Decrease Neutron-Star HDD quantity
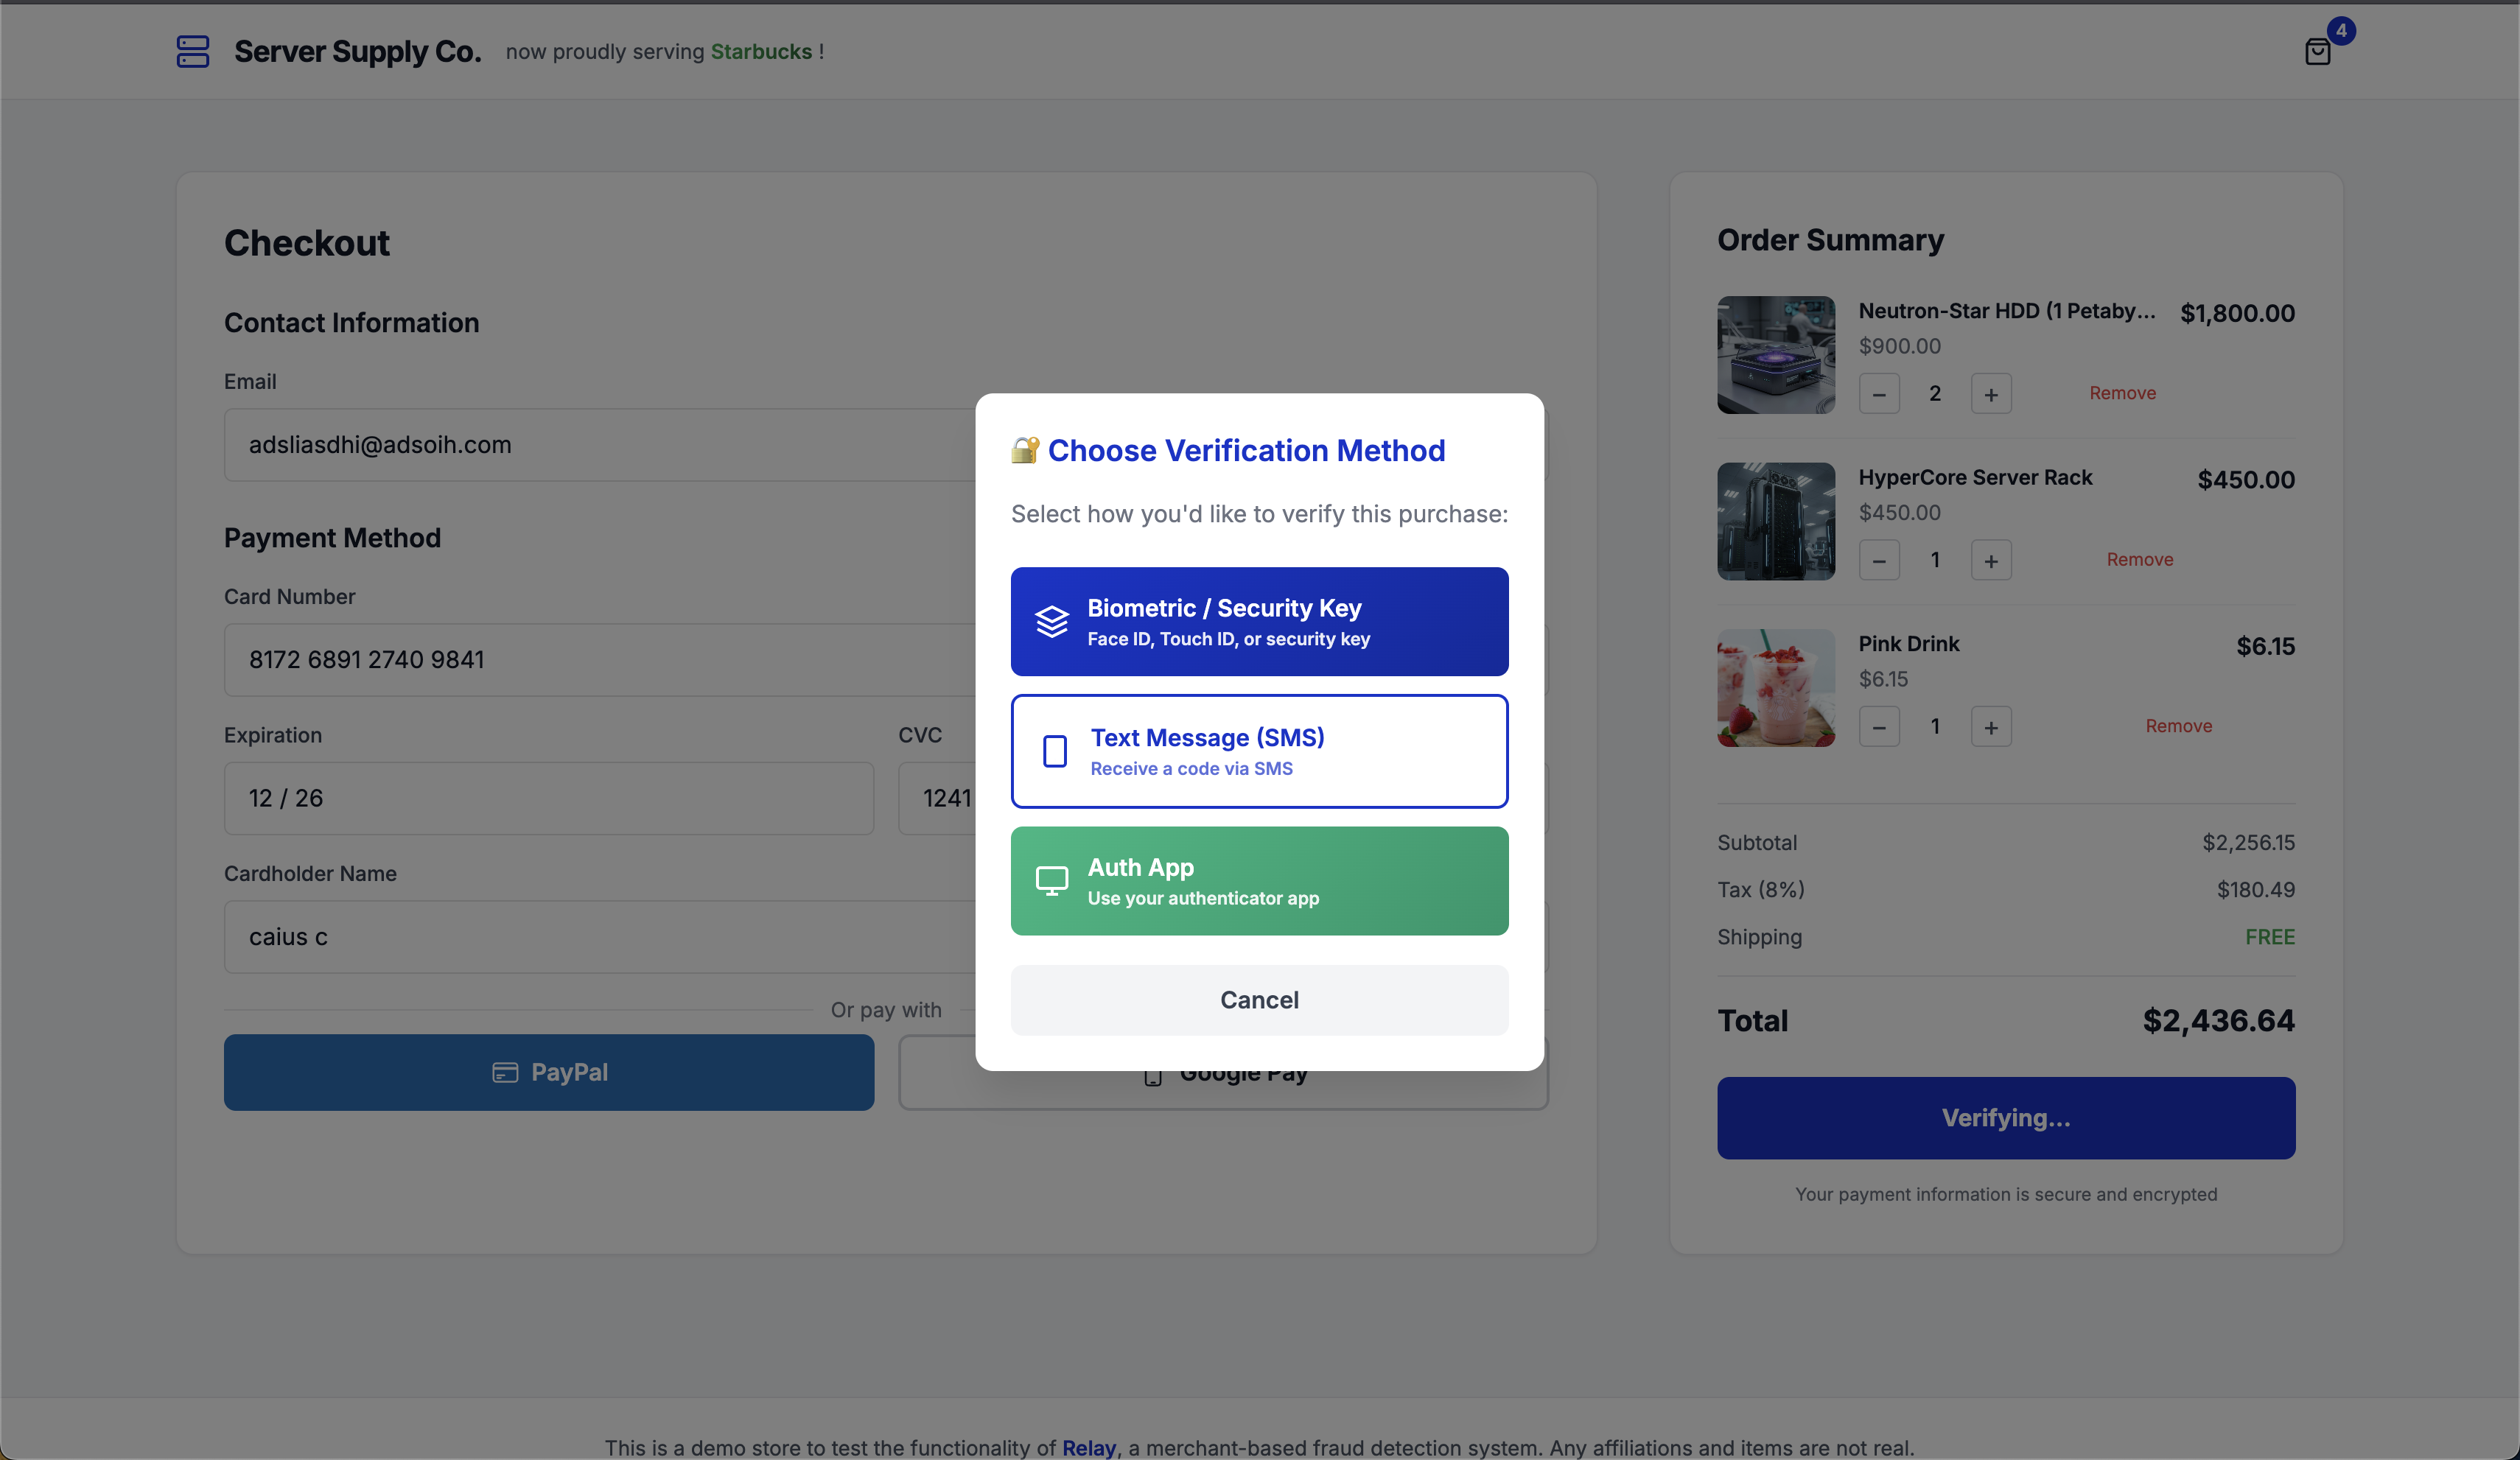The height and width of the screenshot is (1460, 2520). pos(1878,394)
